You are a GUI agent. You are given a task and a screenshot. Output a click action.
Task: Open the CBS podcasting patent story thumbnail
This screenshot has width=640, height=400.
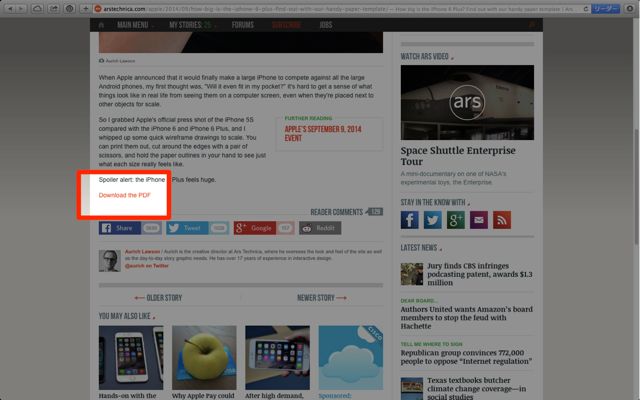pyautogui.click(x=412, y=274)
